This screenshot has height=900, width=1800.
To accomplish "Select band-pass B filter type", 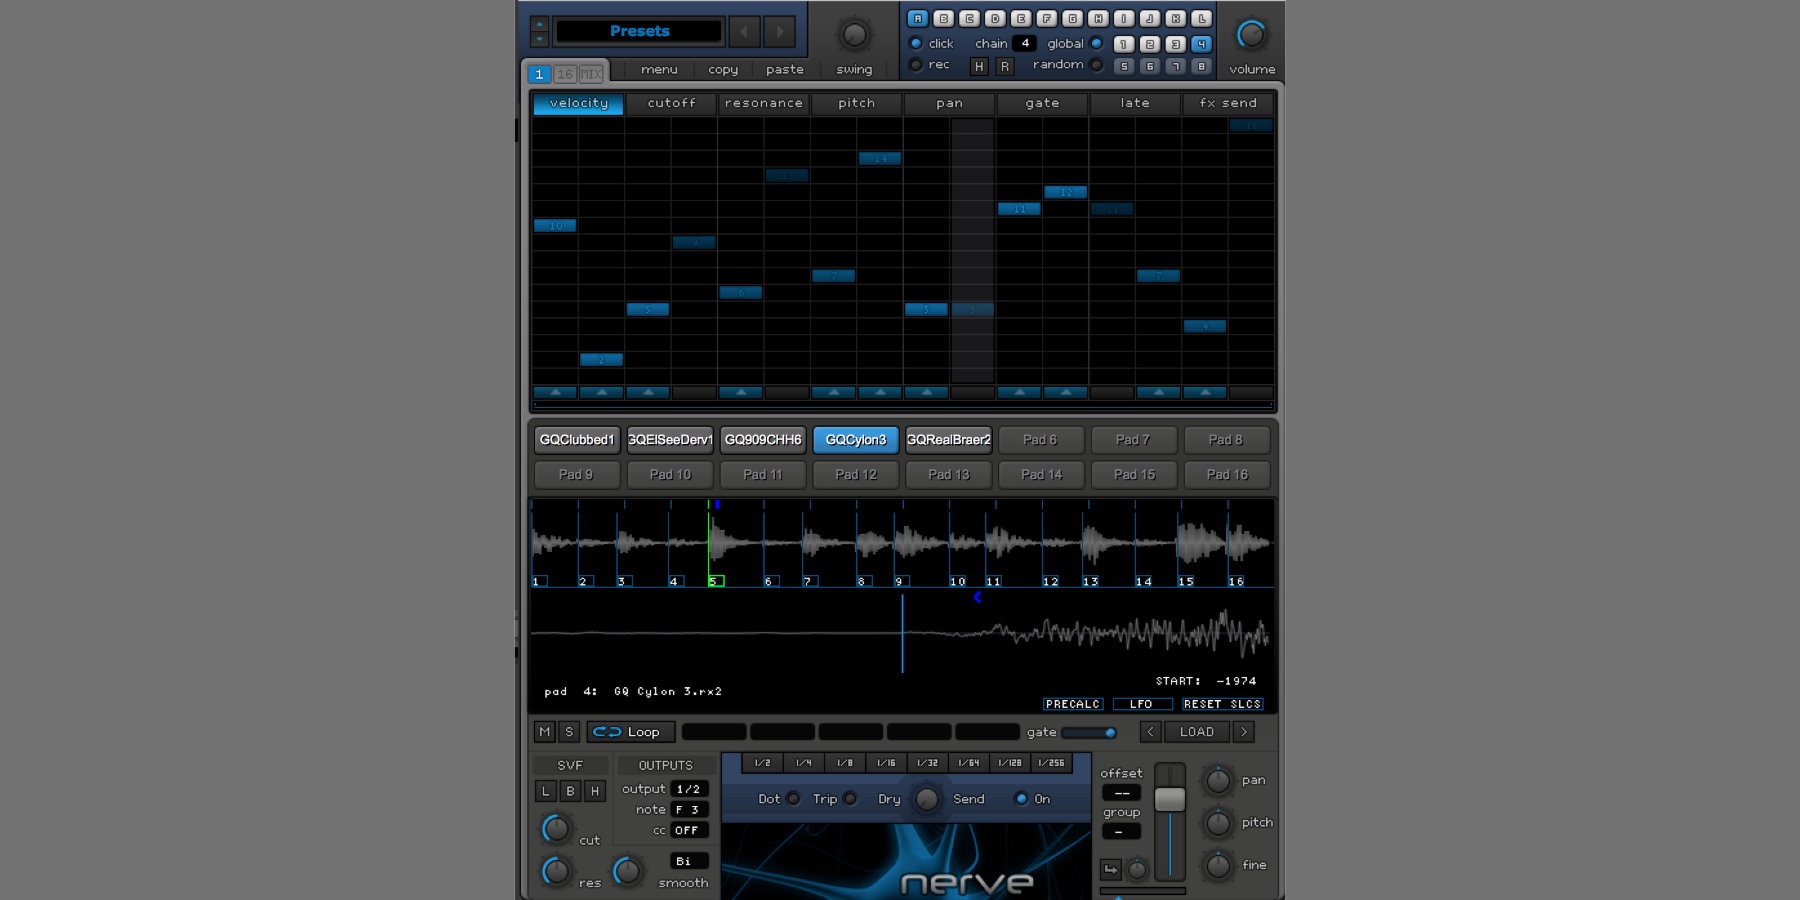I will click(570, 791).
